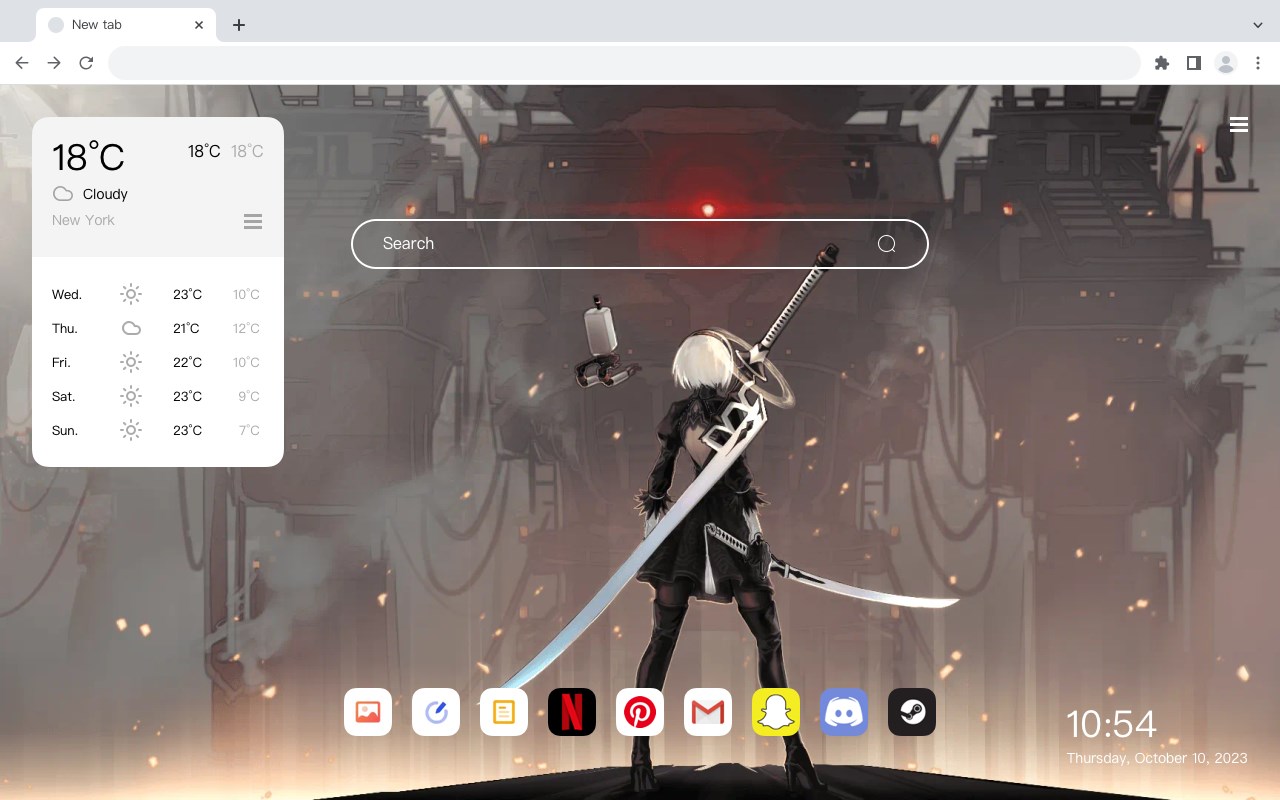Open the Photos wallpaper shortcut icon

(368, 712)
